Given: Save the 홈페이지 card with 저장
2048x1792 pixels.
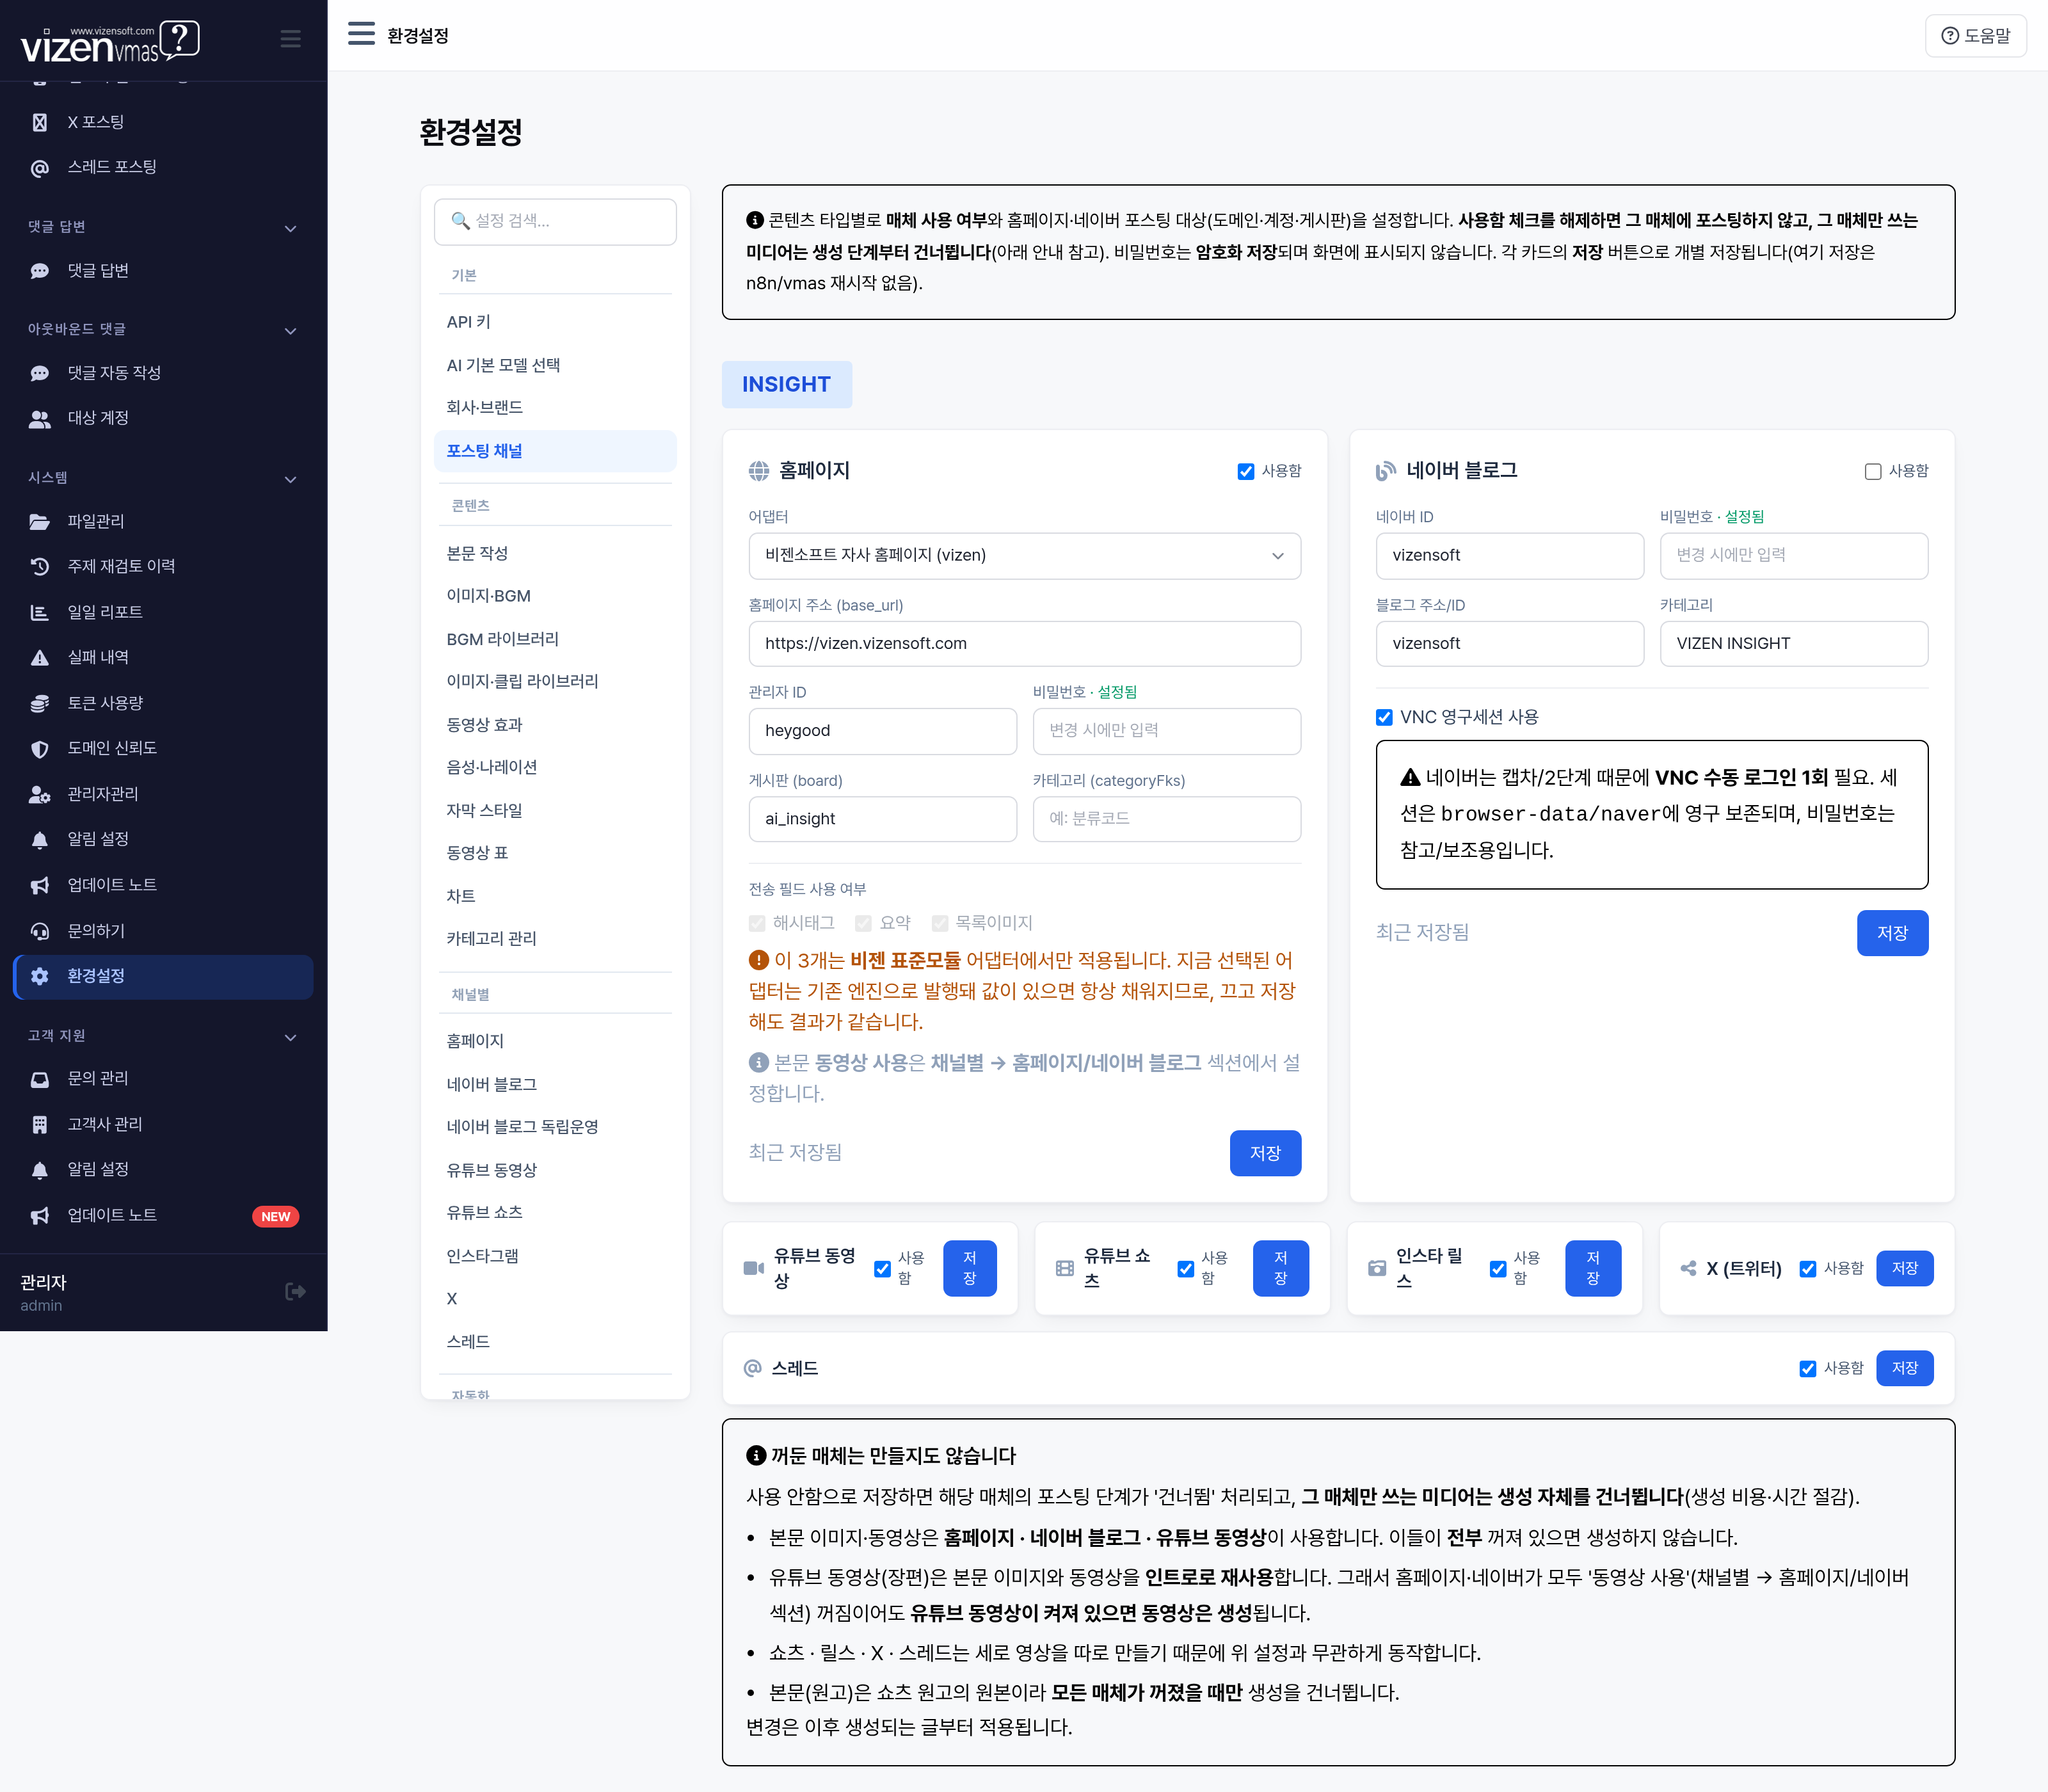Looking at the screenshot, I should coord(1265,1153).
